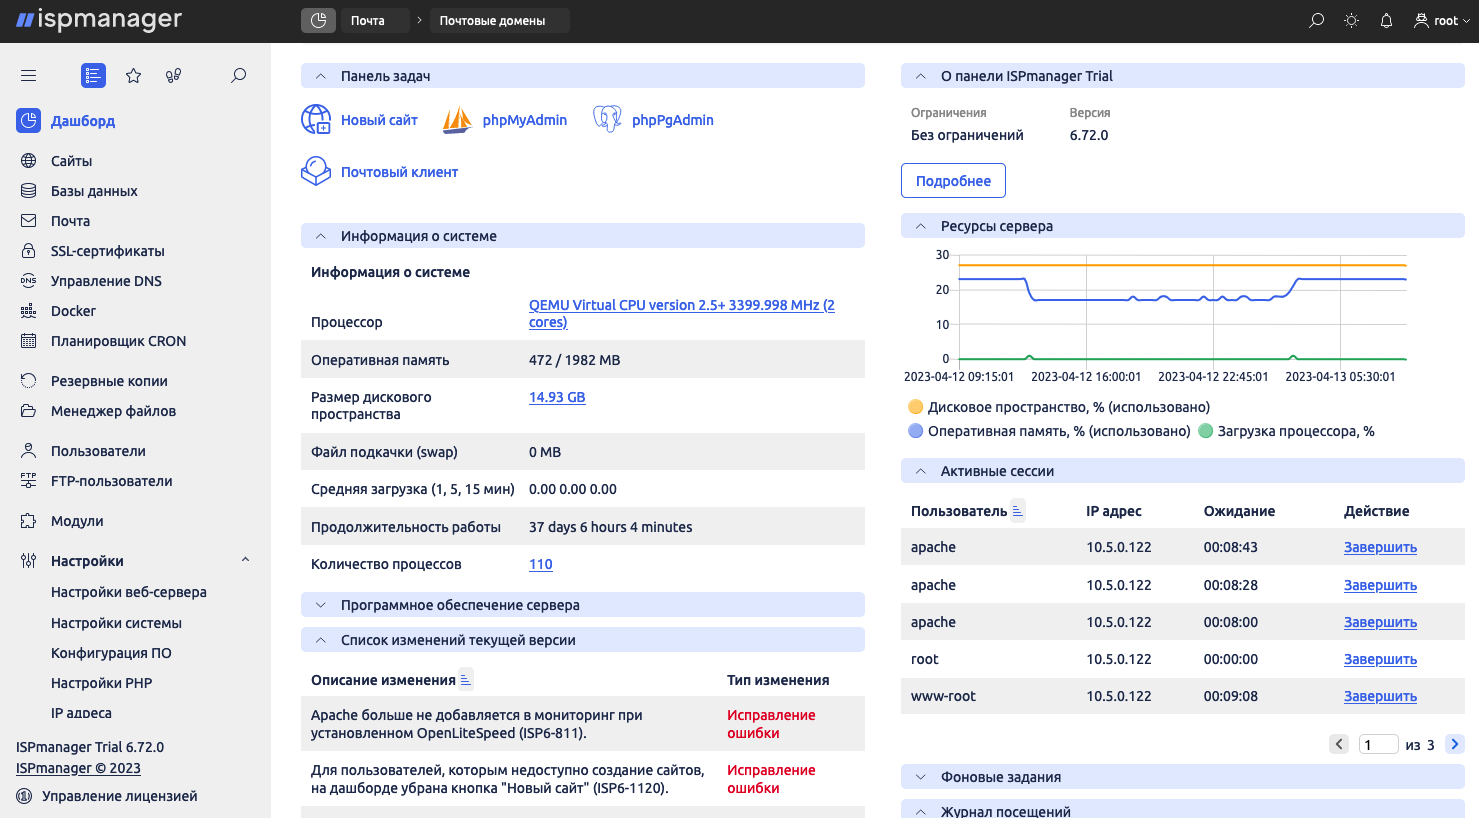Open Пользователи in sidebar
This screenshot has height=818, width=1479.
click(x=98, y=451)
